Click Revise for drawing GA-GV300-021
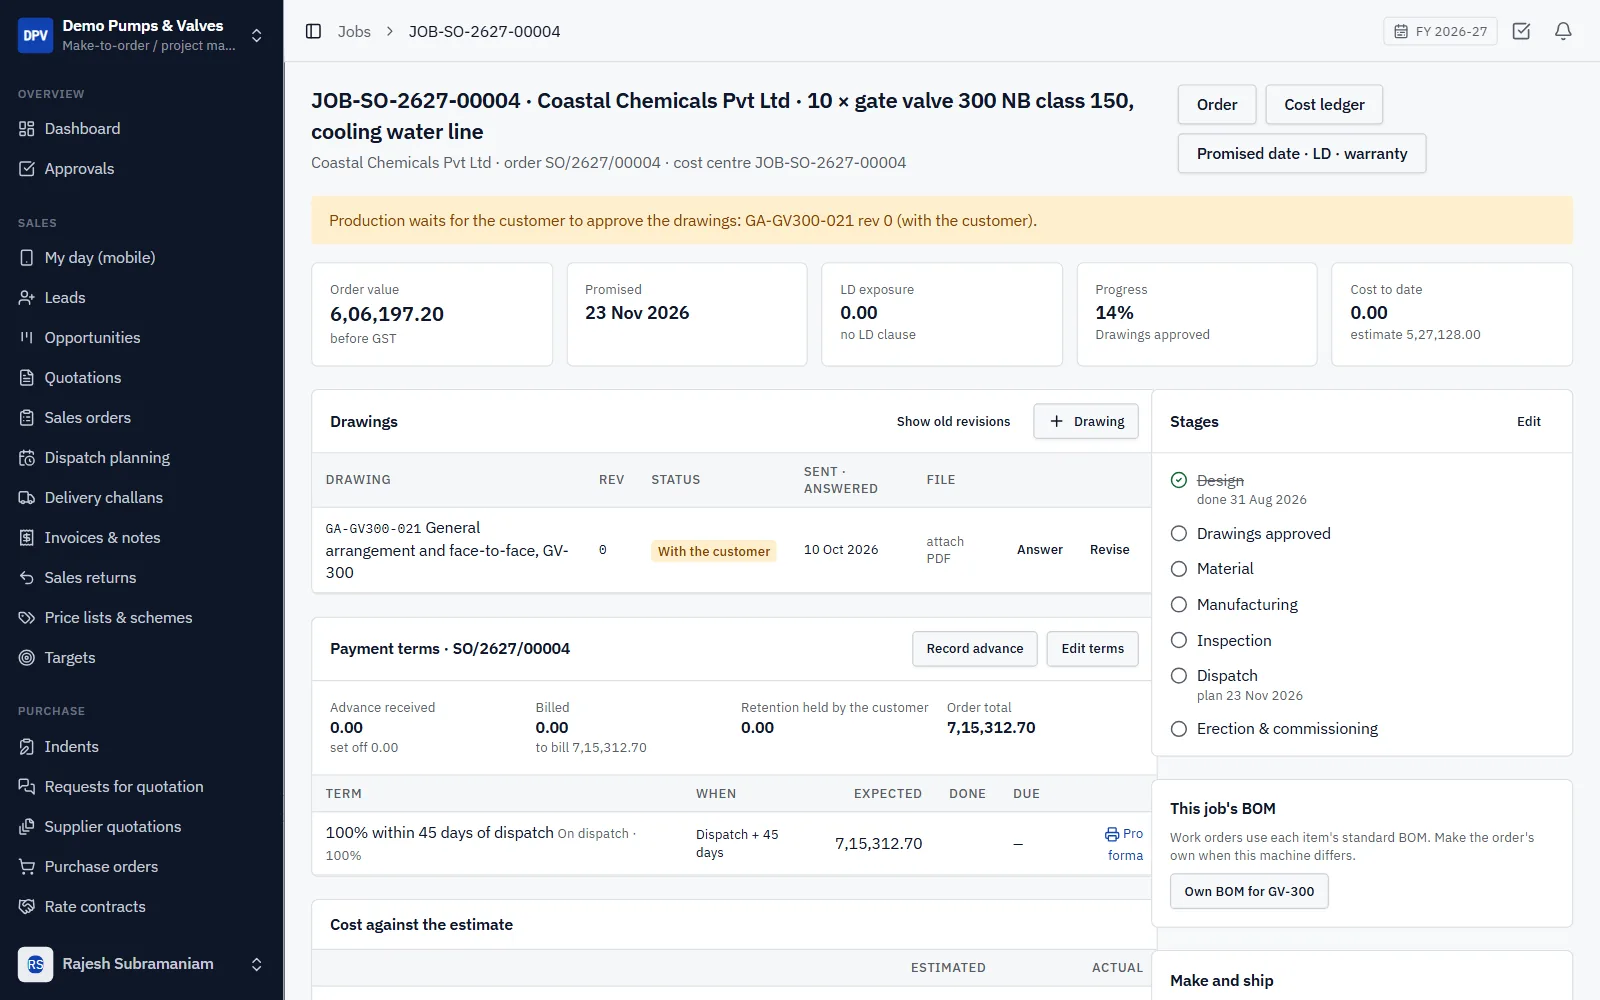 point(1110,550)
